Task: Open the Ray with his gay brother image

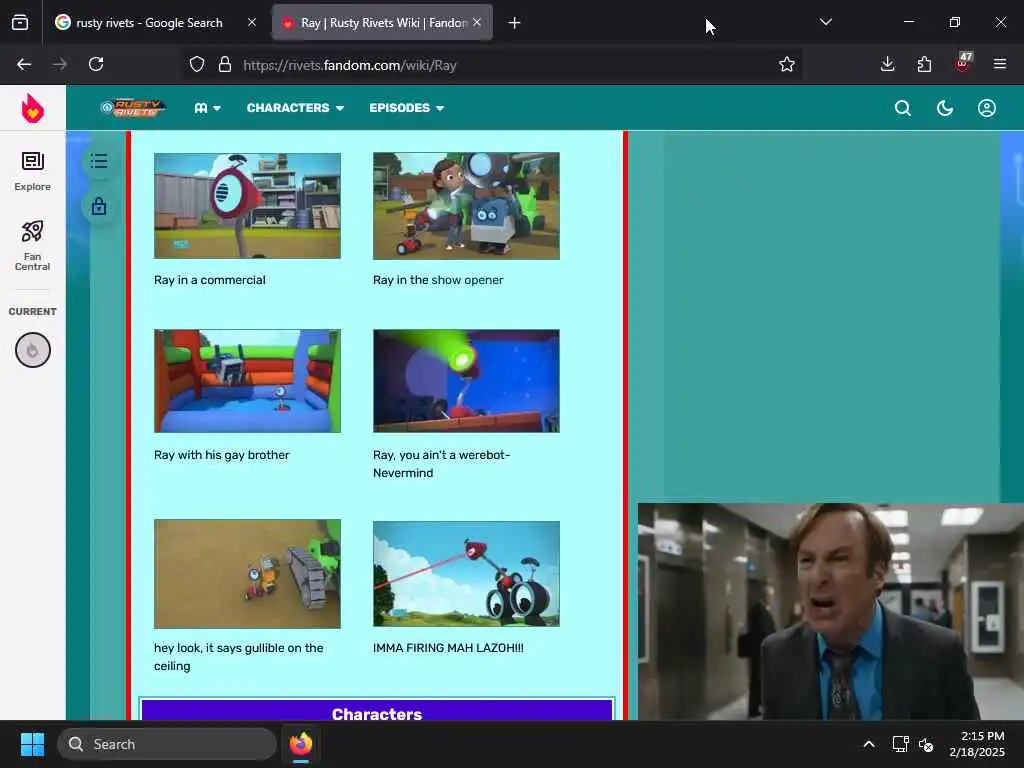Action: (247, 381)
